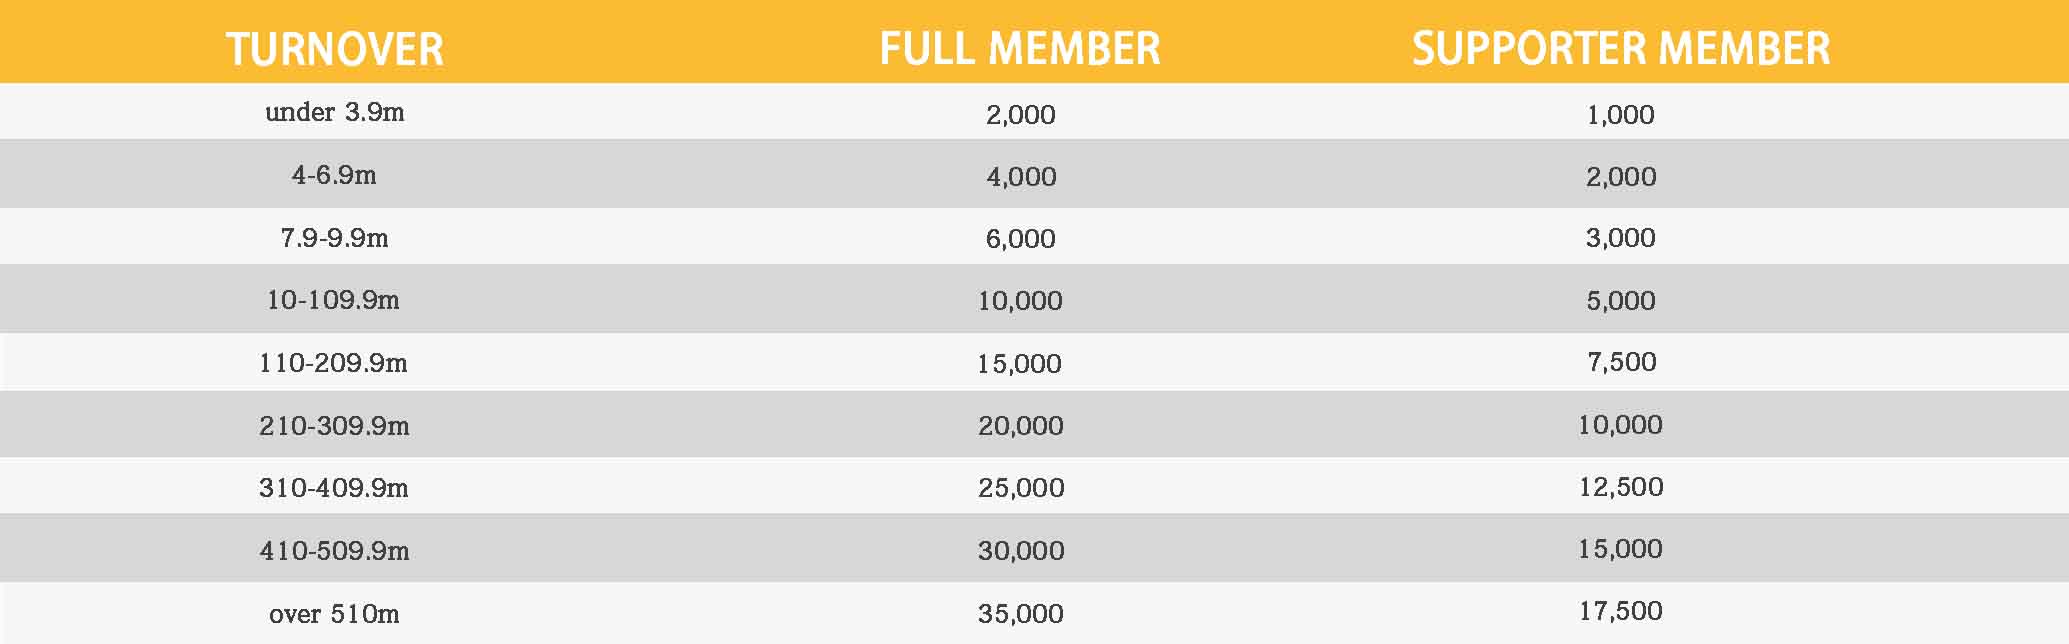Click the 25,000 full member fee
The width and height of the screenshot is (2069, 644).
1021,488
